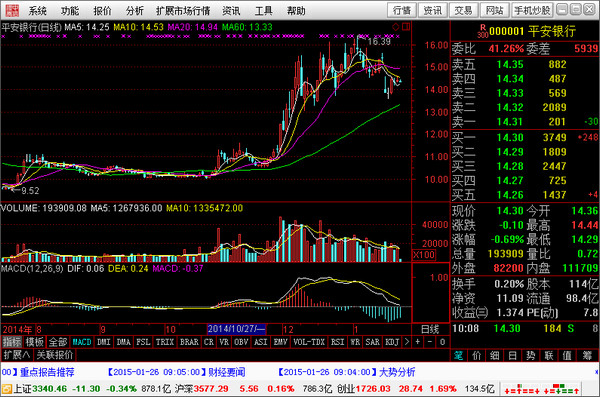Open the 工具 menu
600x397 pixels.
tap(264, 11)
